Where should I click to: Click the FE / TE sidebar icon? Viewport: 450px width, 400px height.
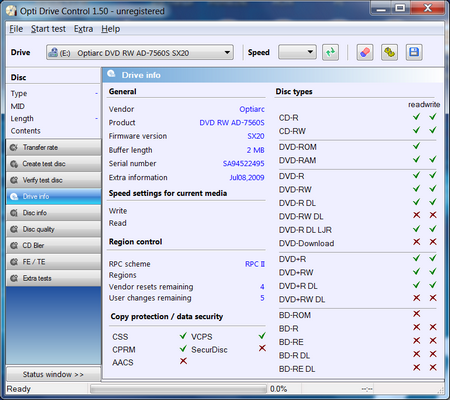click(14, 262)
